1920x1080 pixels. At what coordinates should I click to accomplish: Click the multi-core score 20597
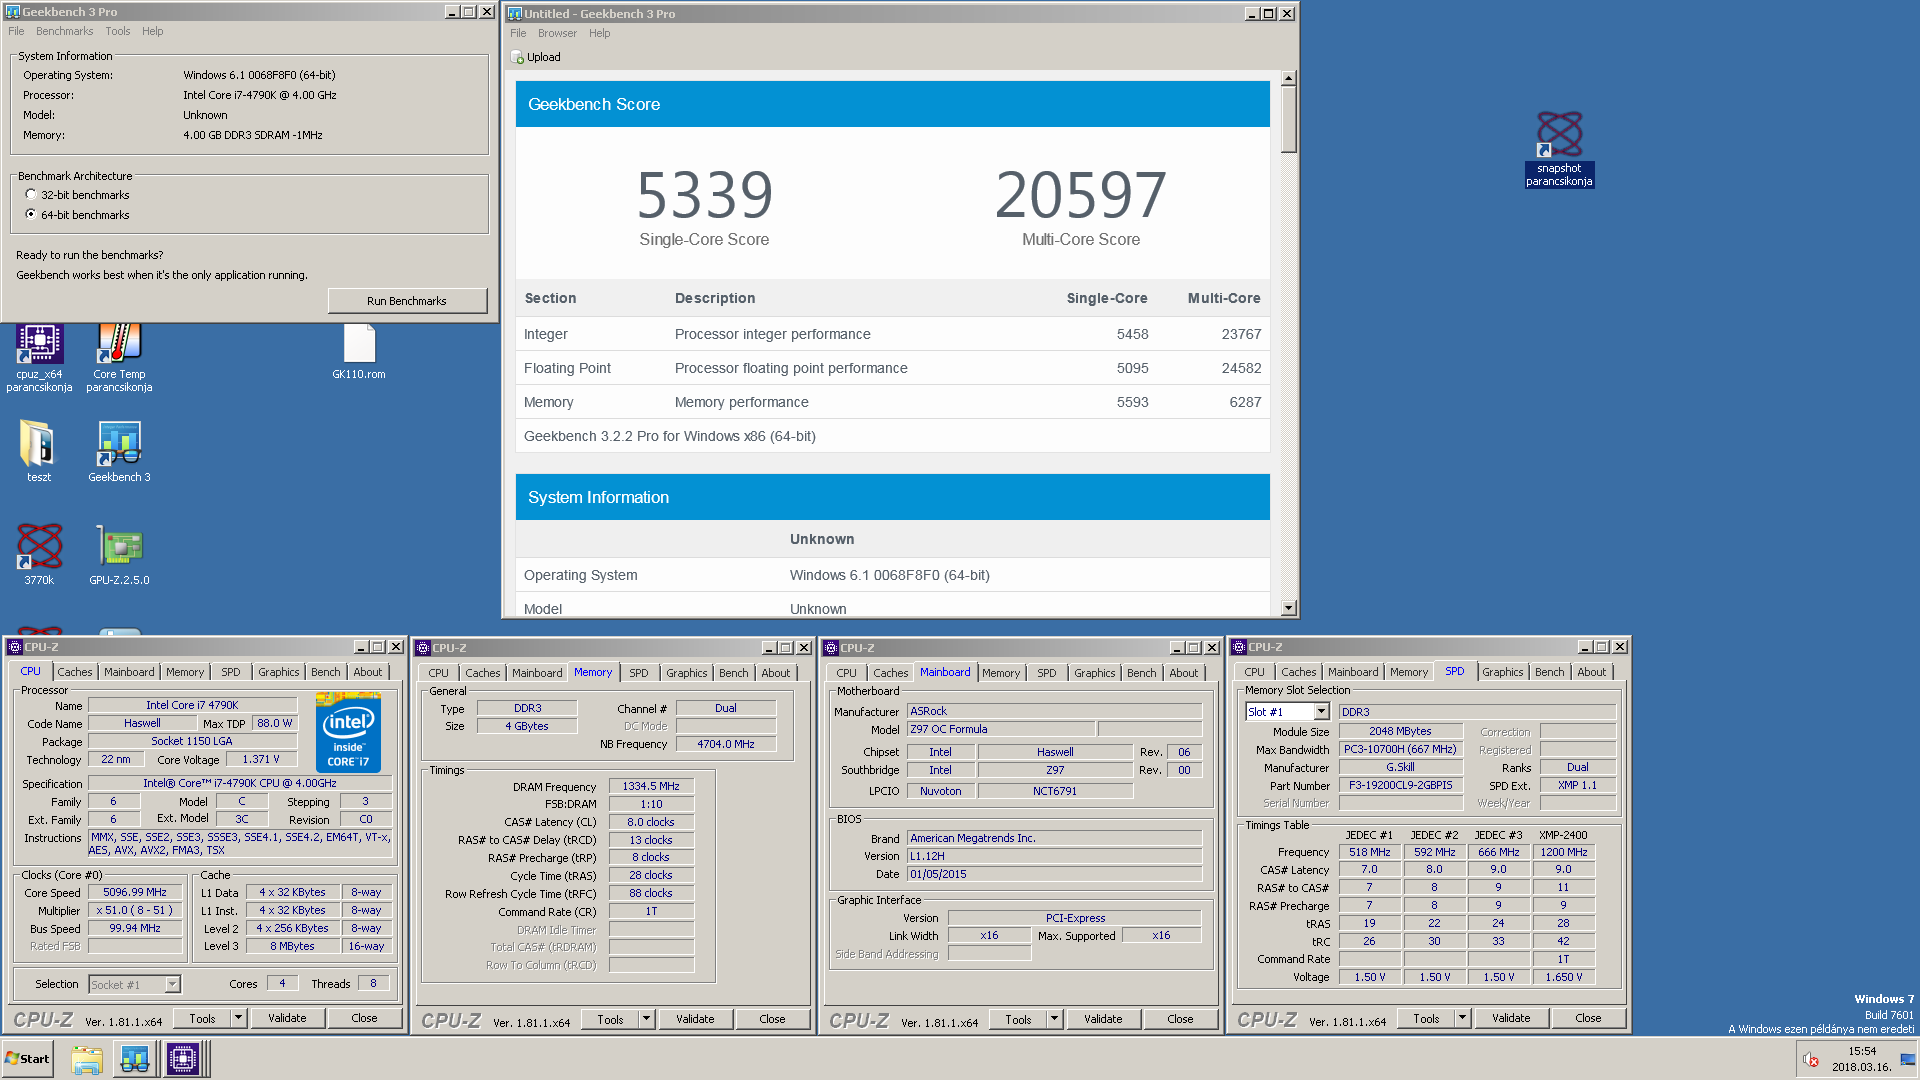tap(1081, 194)
